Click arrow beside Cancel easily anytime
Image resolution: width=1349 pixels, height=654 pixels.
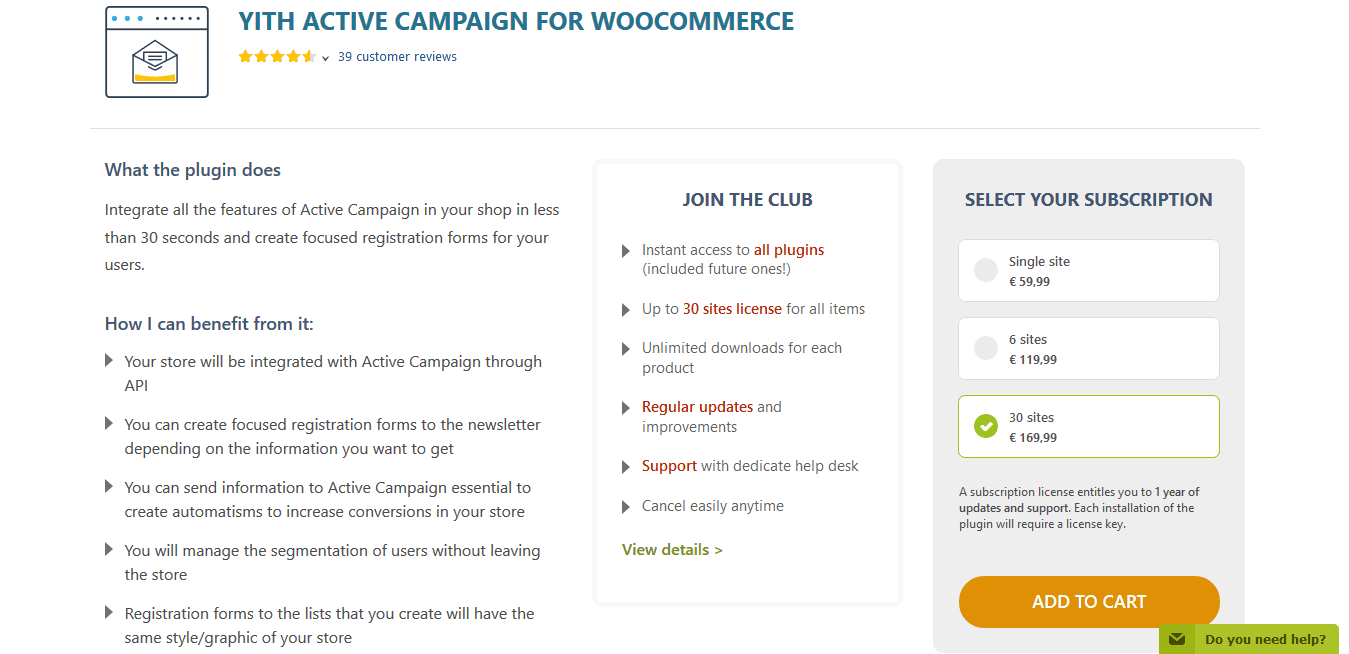[x=627, y=507]
